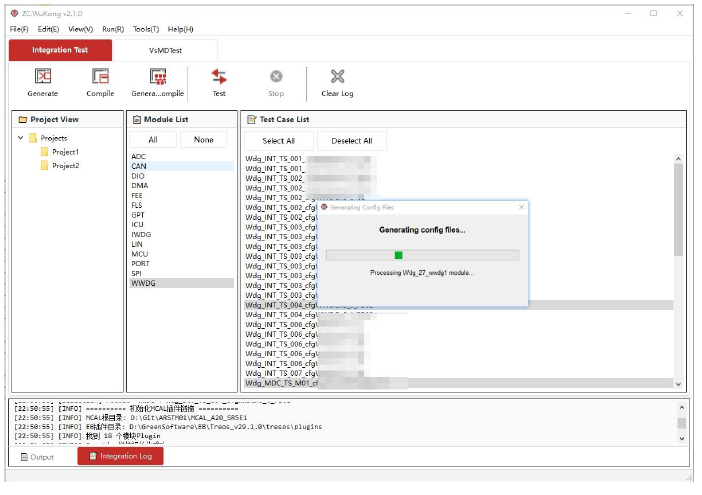
Task: Click the Compile toolbar icon
Action: tap(100, 77)
